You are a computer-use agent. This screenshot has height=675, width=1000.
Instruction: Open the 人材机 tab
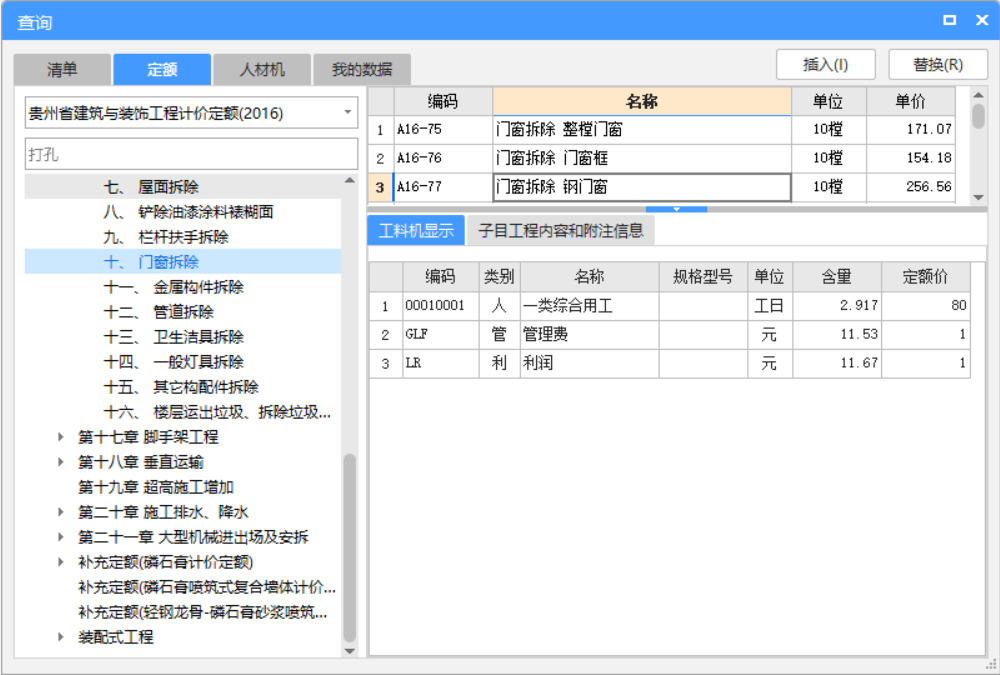pyautogui.click(x=262, y=70)
